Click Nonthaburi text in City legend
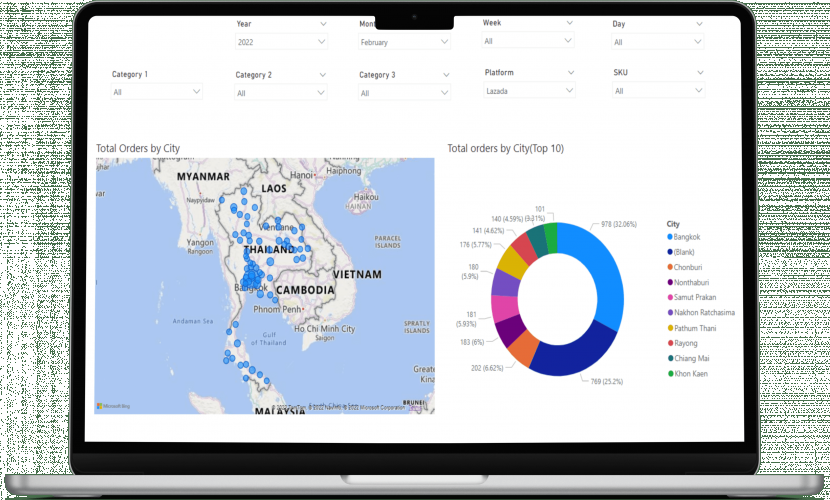The width and height of the screenshot is (830, 500). [691, 283]
